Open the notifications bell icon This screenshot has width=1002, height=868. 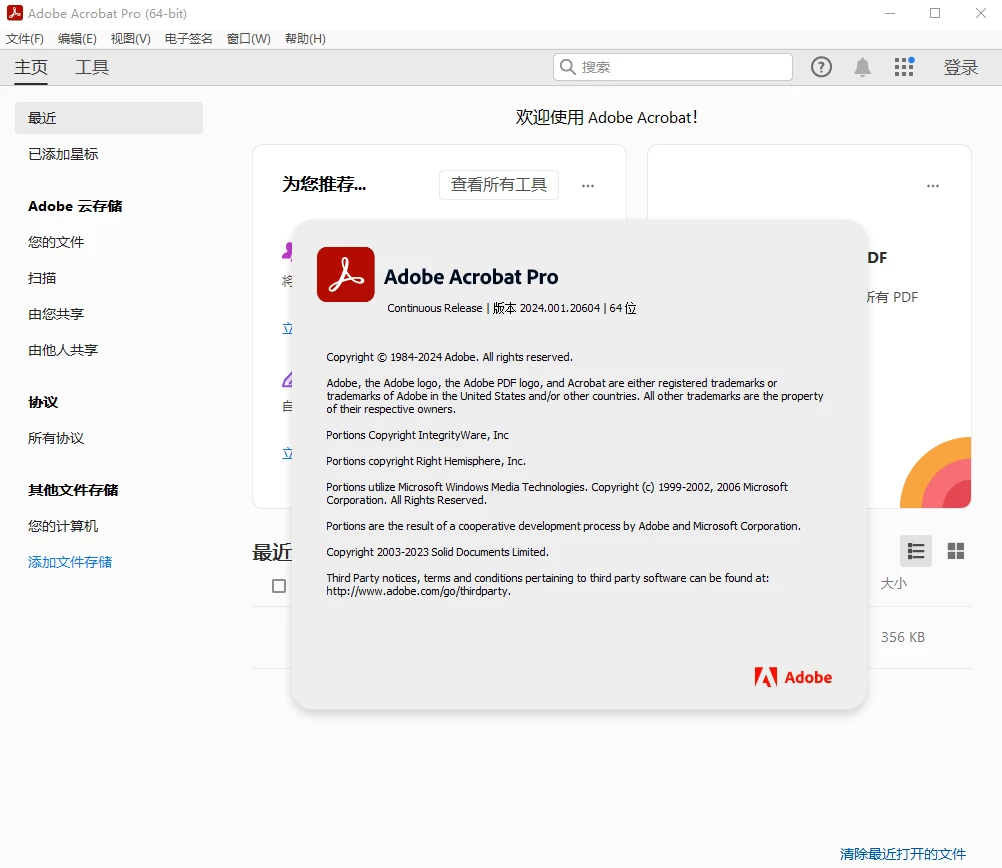click(863, 67)
